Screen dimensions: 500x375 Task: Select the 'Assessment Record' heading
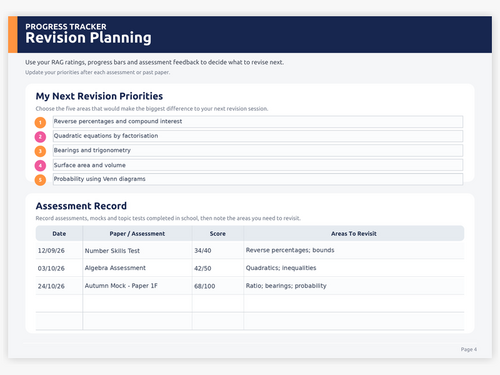coord(81,206)
